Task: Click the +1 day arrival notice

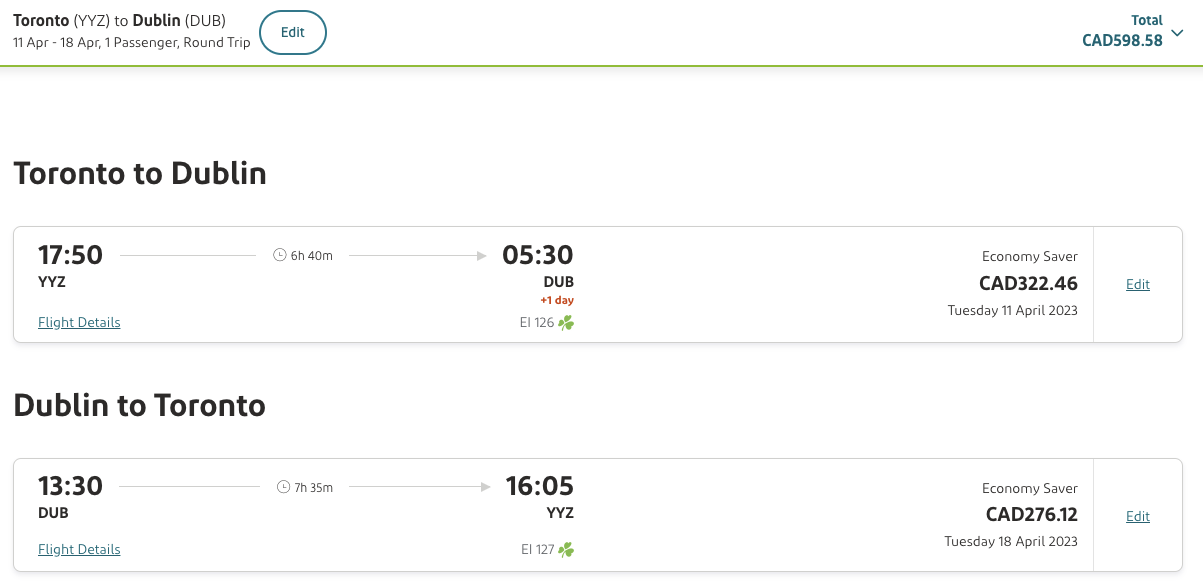Action: (x=557, y=300)
